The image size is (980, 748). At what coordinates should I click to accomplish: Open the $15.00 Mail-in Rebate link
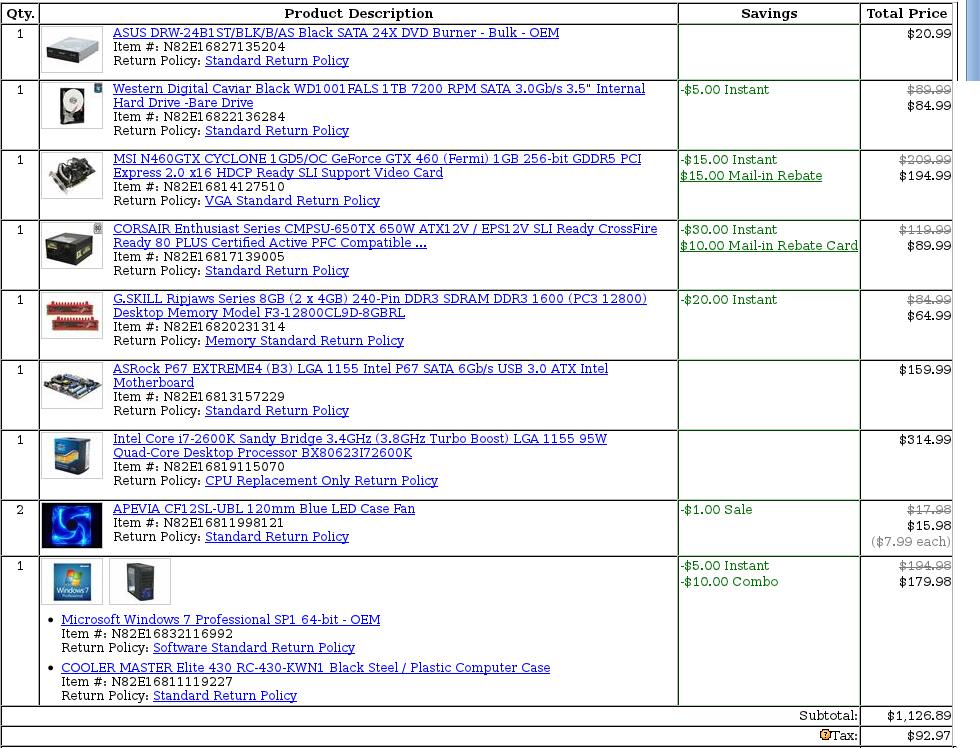(751, 176)
